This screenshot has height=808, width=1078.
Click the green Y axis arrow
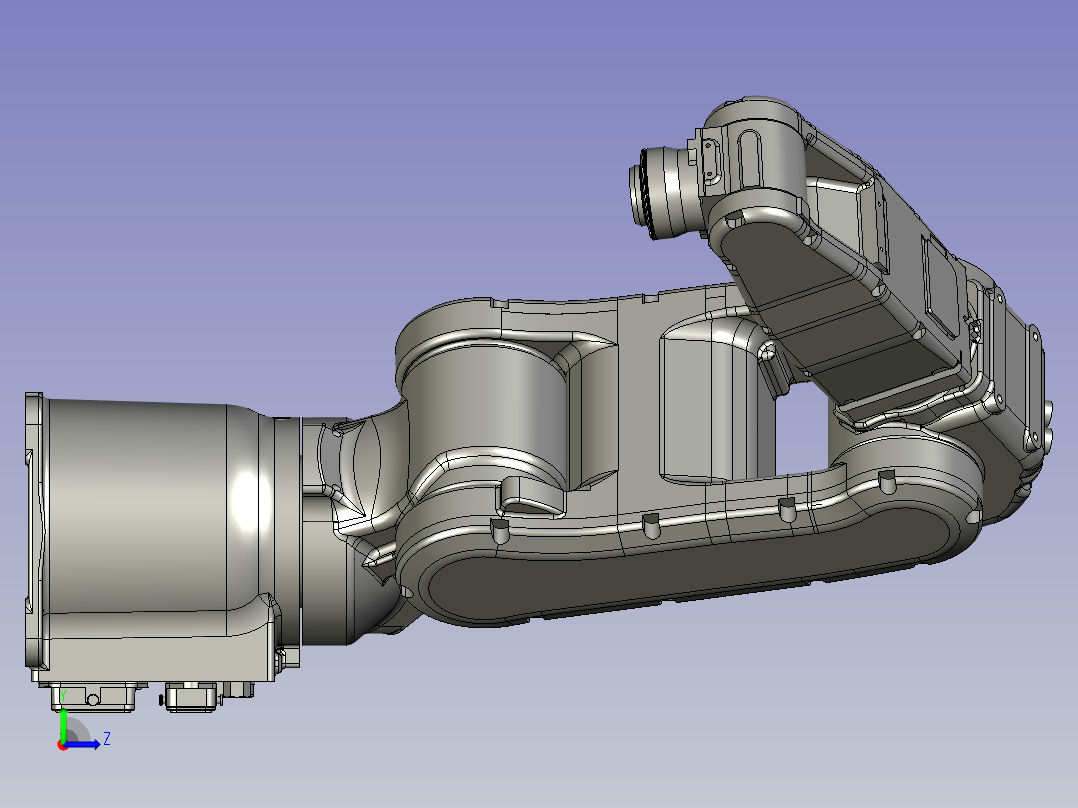(x=63, y=725)
